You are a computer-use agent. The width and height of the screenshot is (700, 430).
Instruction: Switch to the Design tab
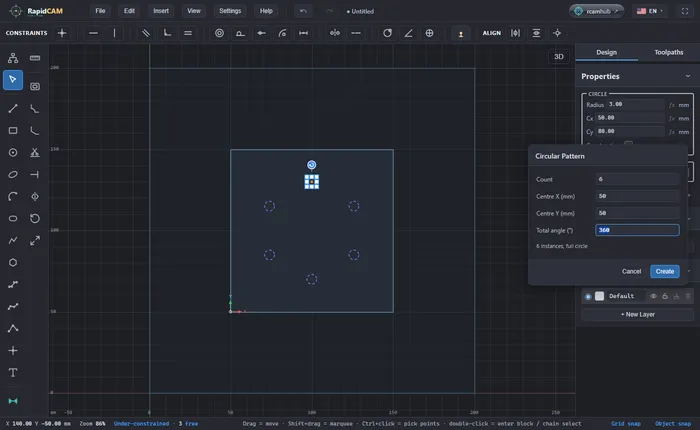(x=606, y=53)
